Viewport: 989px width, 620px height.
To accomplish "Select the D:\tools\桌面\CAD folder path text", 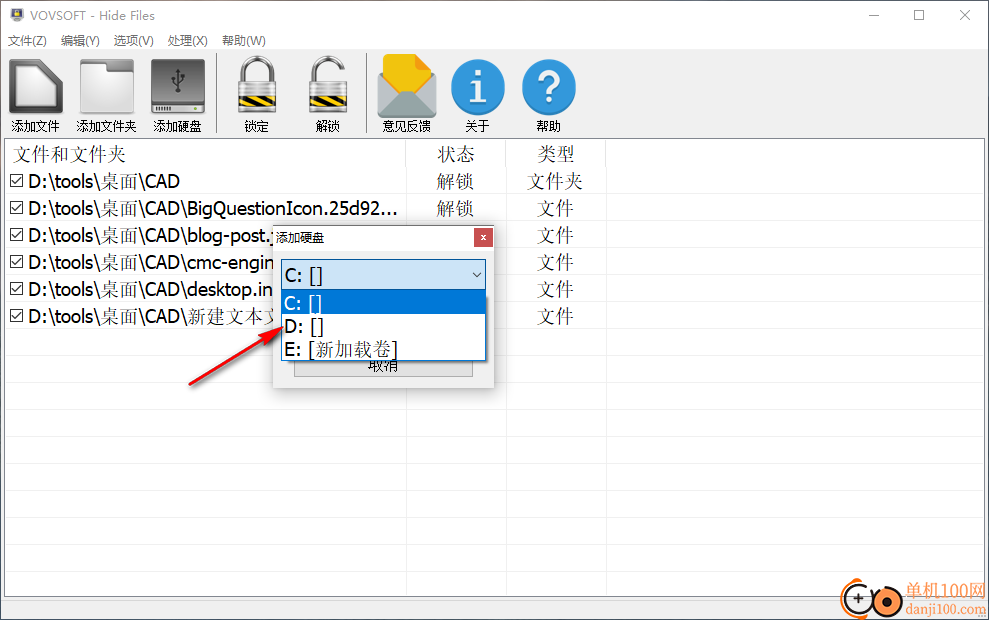I will (x=104, y=182).
